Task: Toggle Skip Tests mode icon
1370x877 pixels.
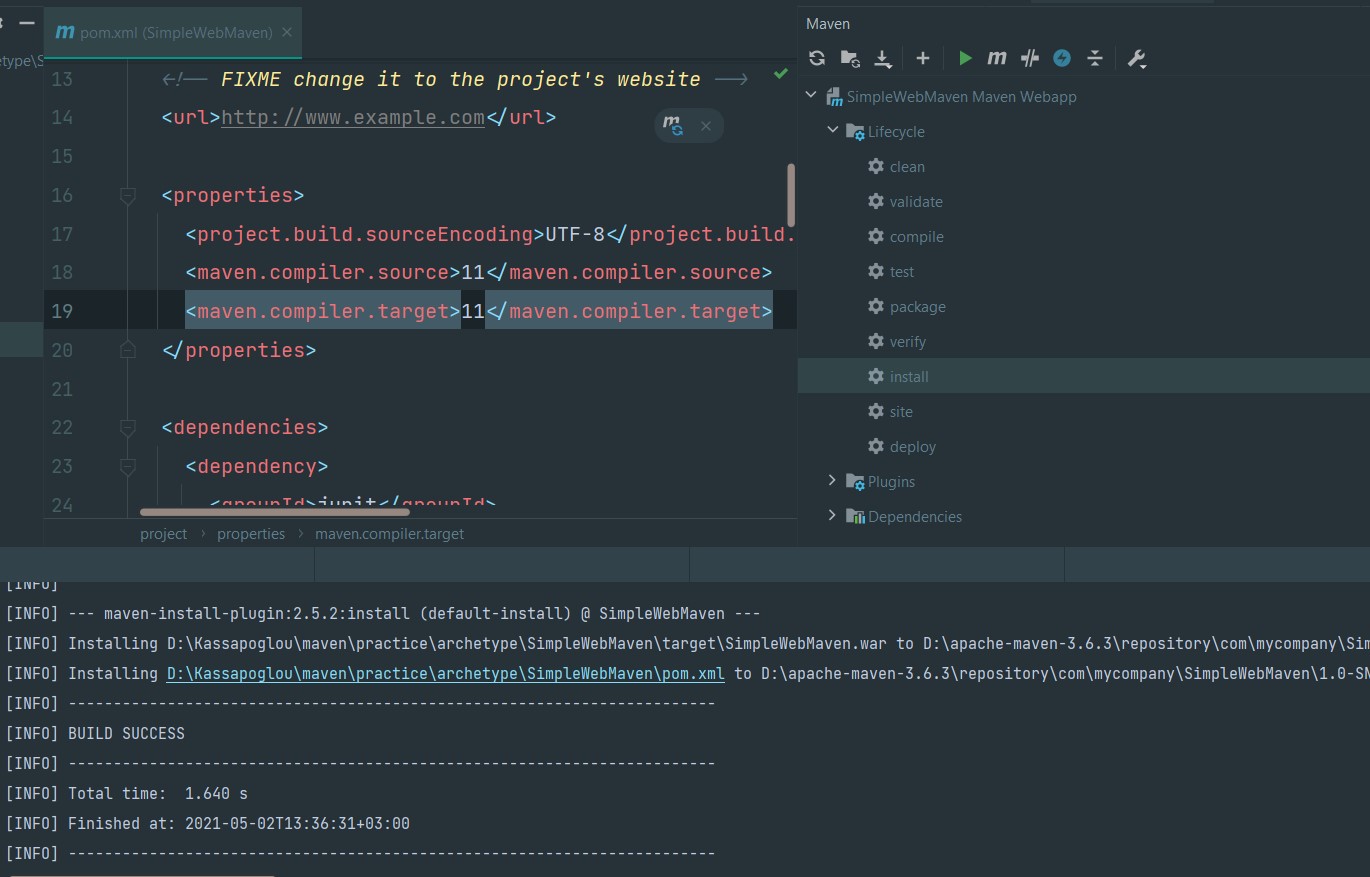Action: point(1030,58)
